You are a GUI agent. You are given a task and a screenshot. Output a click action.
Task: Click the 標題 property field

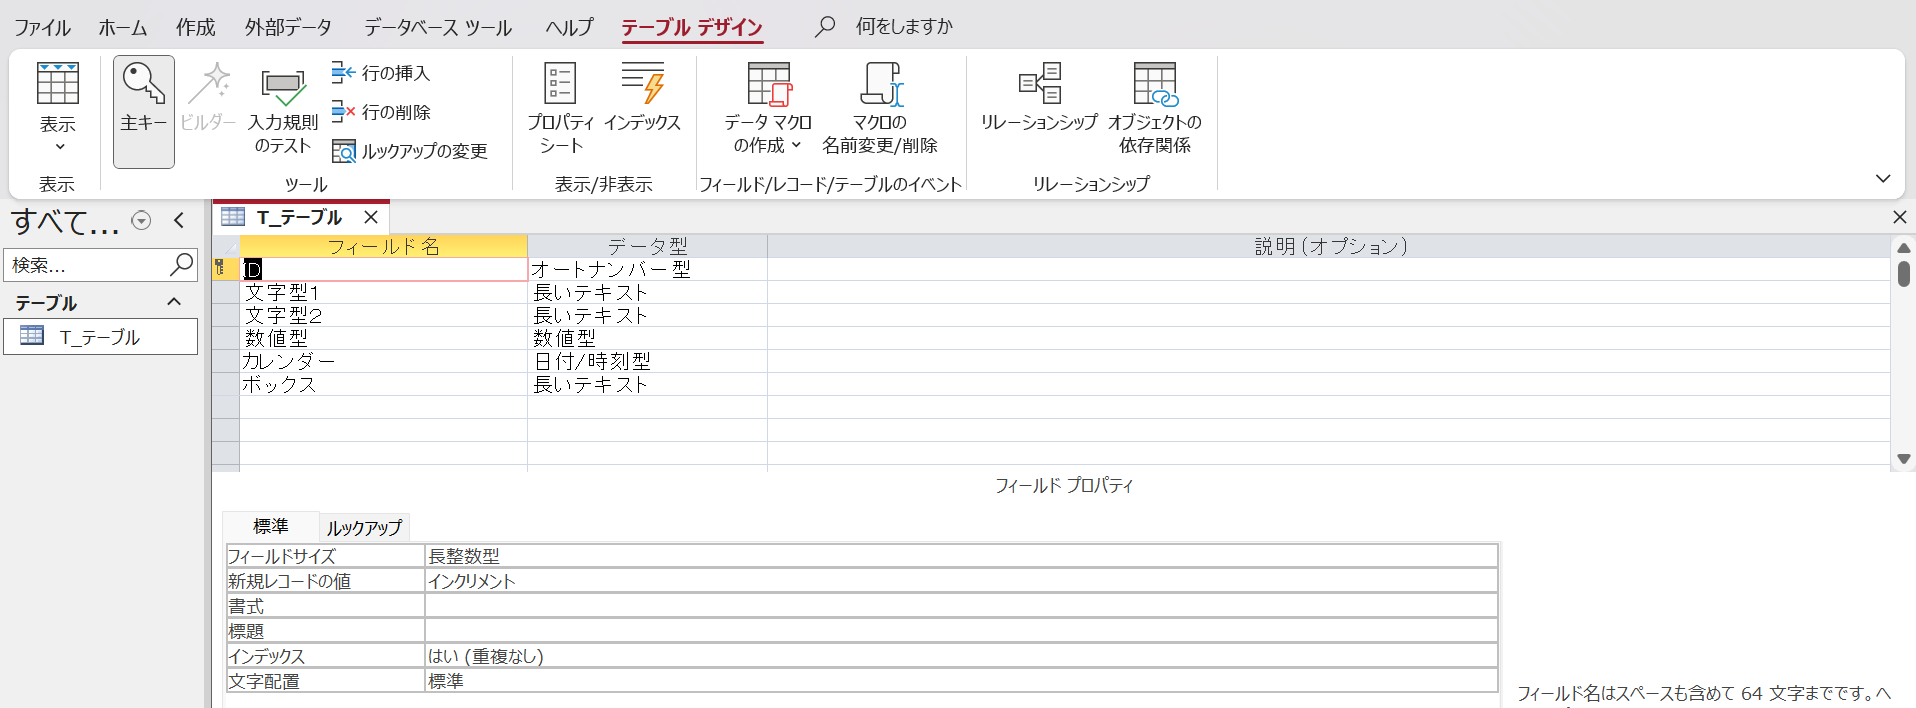coord(961,631)
